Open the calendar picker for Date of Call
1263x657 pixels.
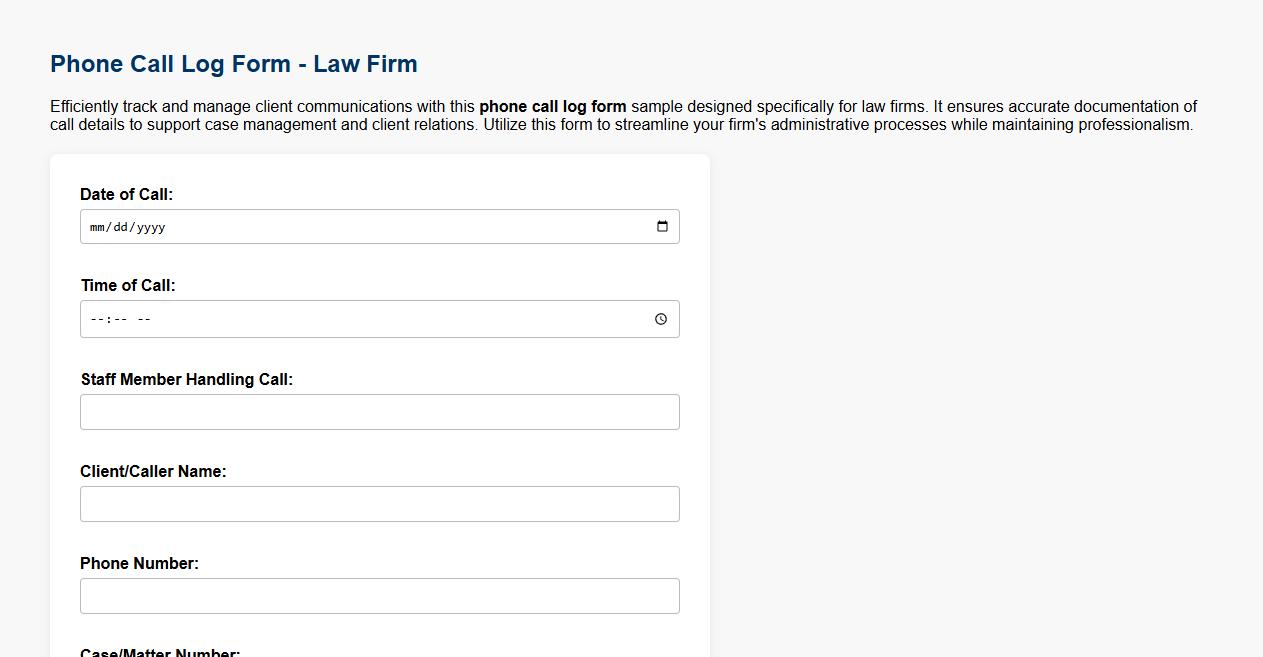point(661,226)
